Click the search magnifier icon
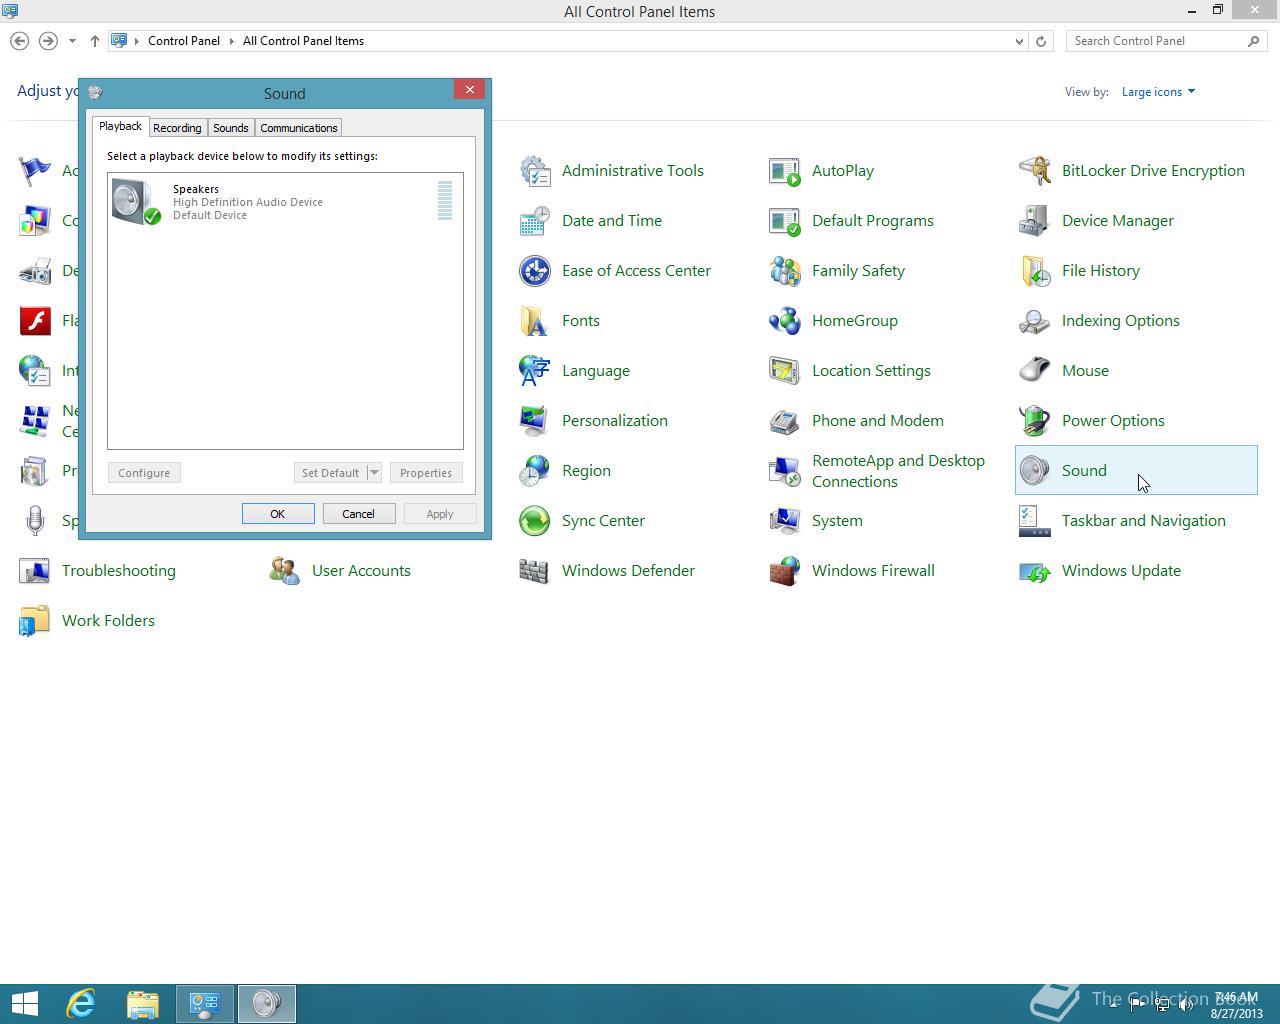Screen dimensions: 1280x1024 [x=1254, y=41]
